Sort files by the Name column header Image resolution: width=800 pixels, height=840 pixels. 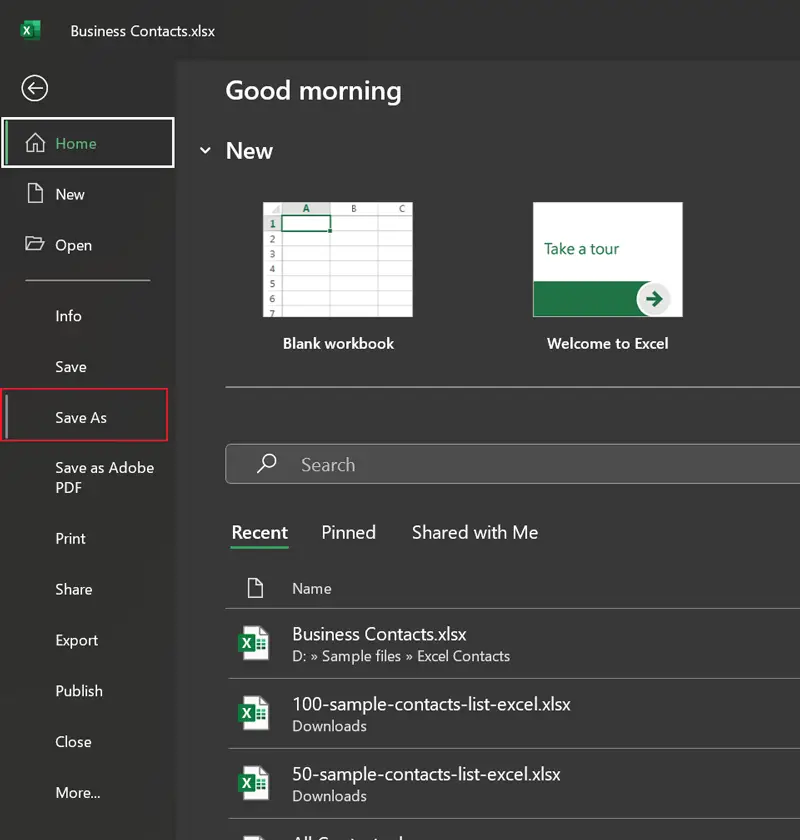[x=311, y=589]
